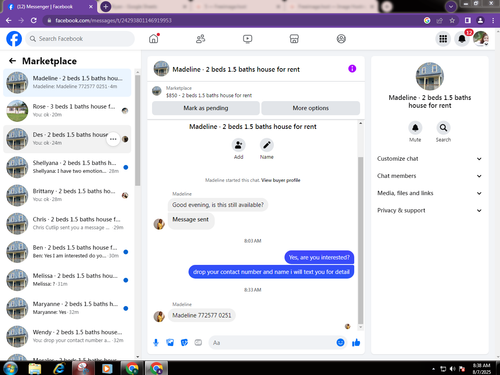Click the Mark as pending button
500x375 pixels.
[206, 108]
